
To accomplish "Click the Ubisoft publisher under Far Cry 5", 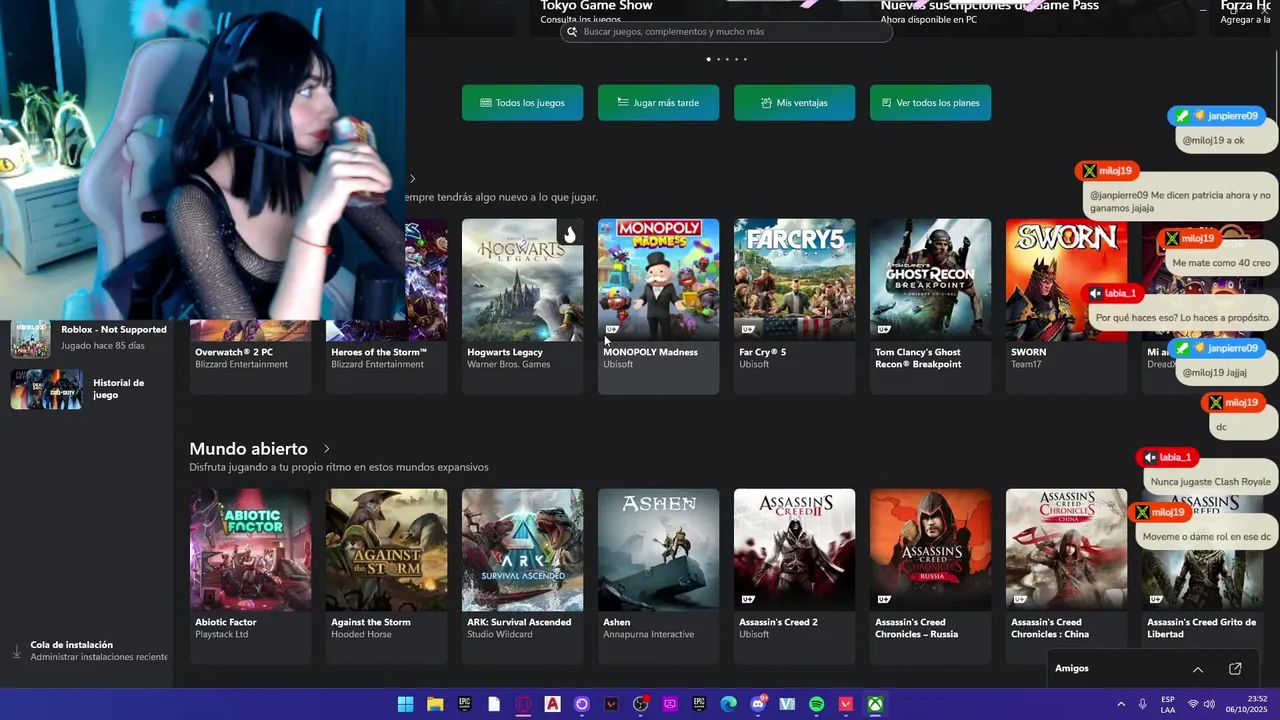I will (754, 365).
